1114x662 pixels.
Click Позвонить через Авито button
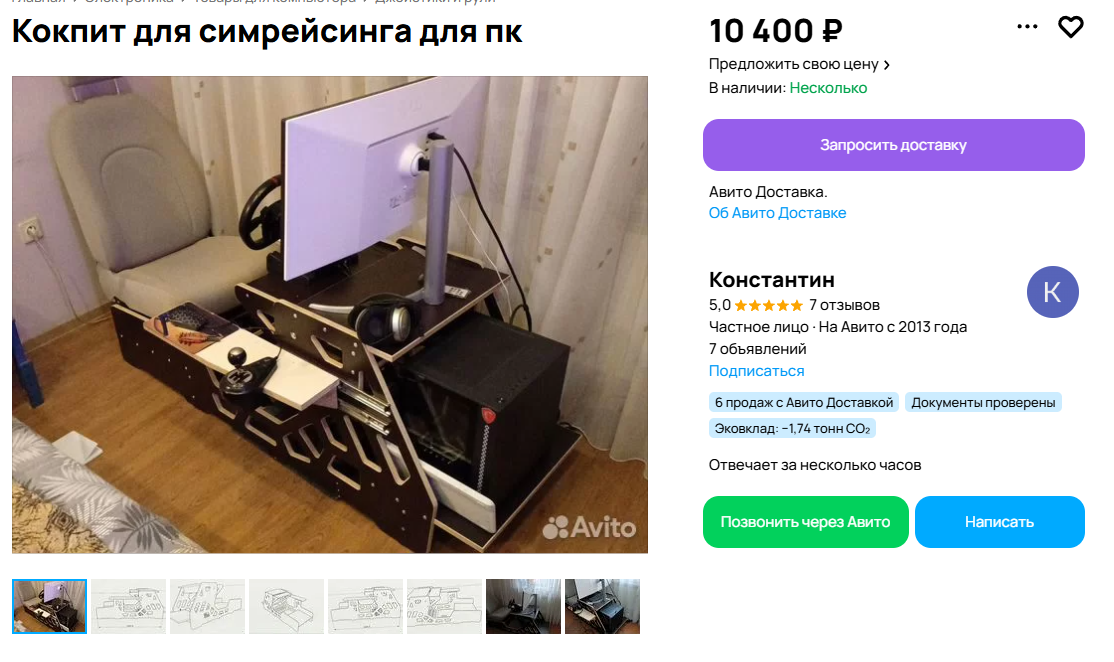click(806, 522)
